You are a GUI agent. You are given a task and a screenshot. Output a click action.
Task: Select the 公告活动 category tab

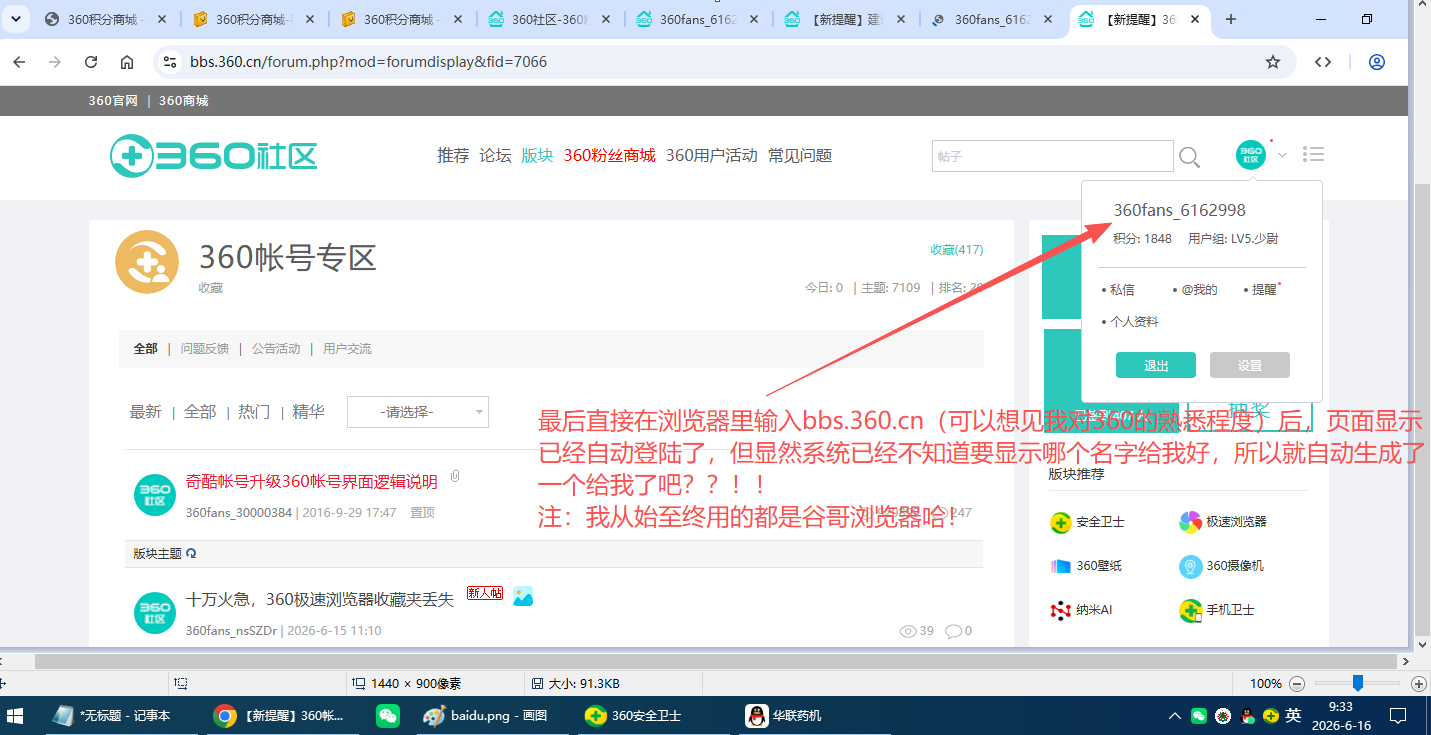[276, 349]
